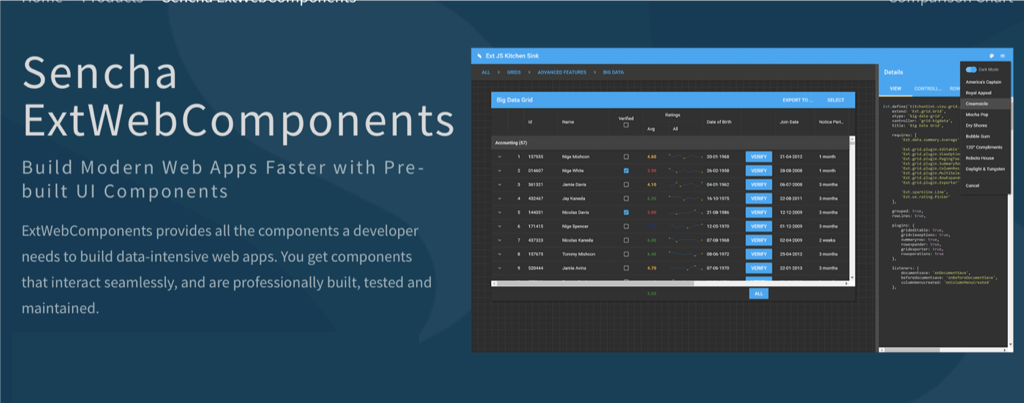Go to ADVANCED FEATURES breadcrumb link
The image size is (1024, 403).
(562, 73)
